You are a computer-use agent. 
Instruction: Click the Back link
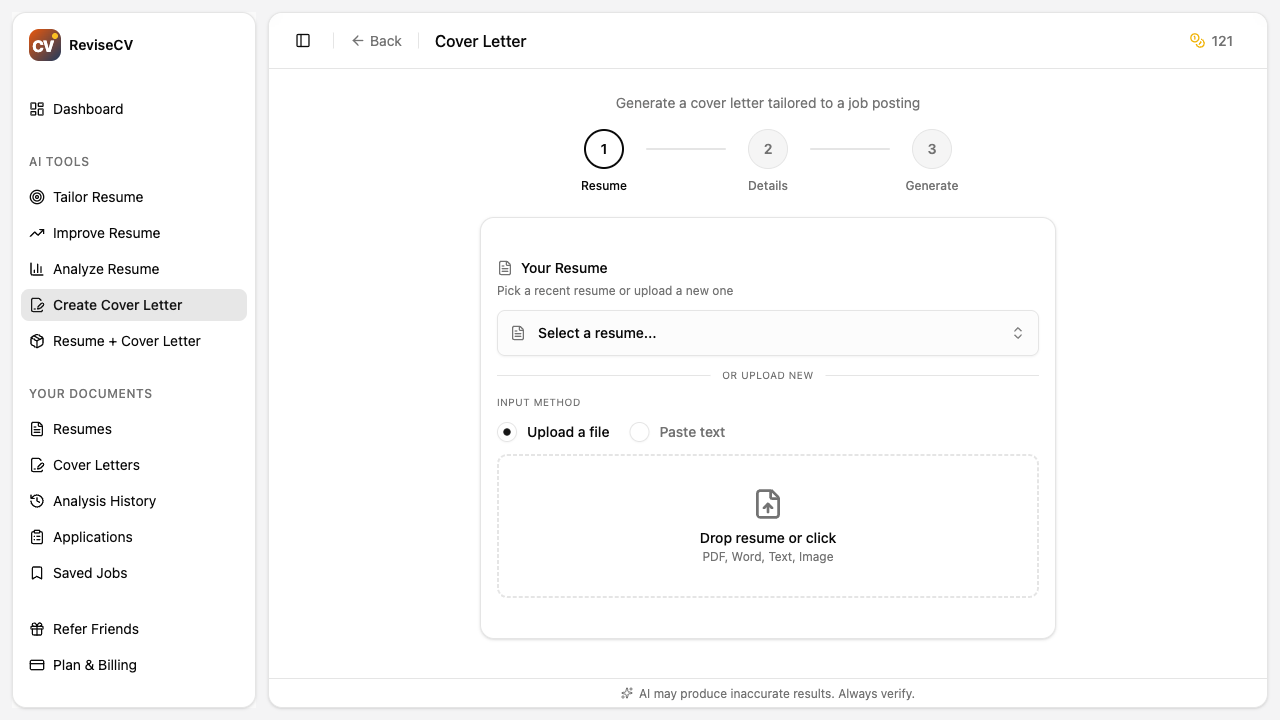[x=377, y=41]
